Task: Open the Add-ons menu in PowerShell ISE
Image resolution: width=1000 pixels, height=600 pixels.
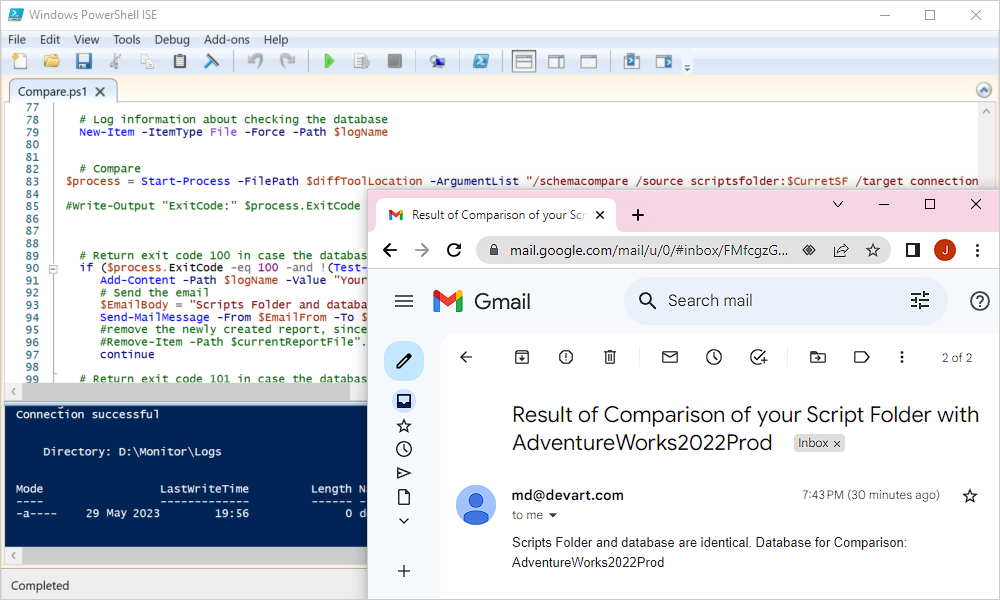Action: pyautogui.click(x=226, y=40)
